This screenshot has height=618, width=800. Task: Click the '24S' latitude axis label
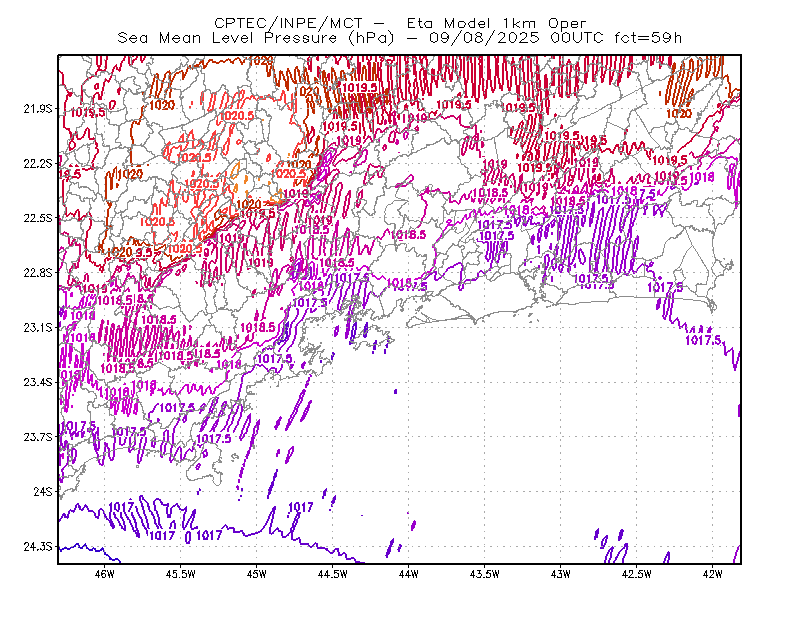point(43,491)
